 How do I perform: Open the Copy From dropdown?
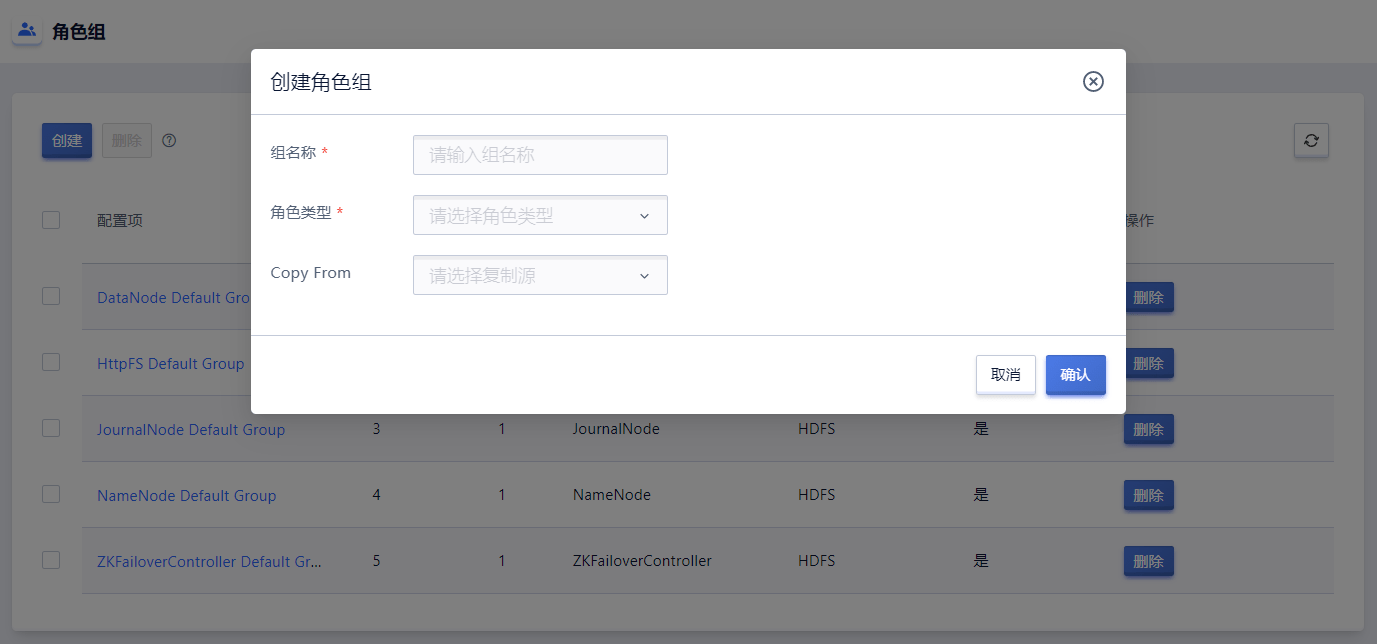(x=540, y=275)
